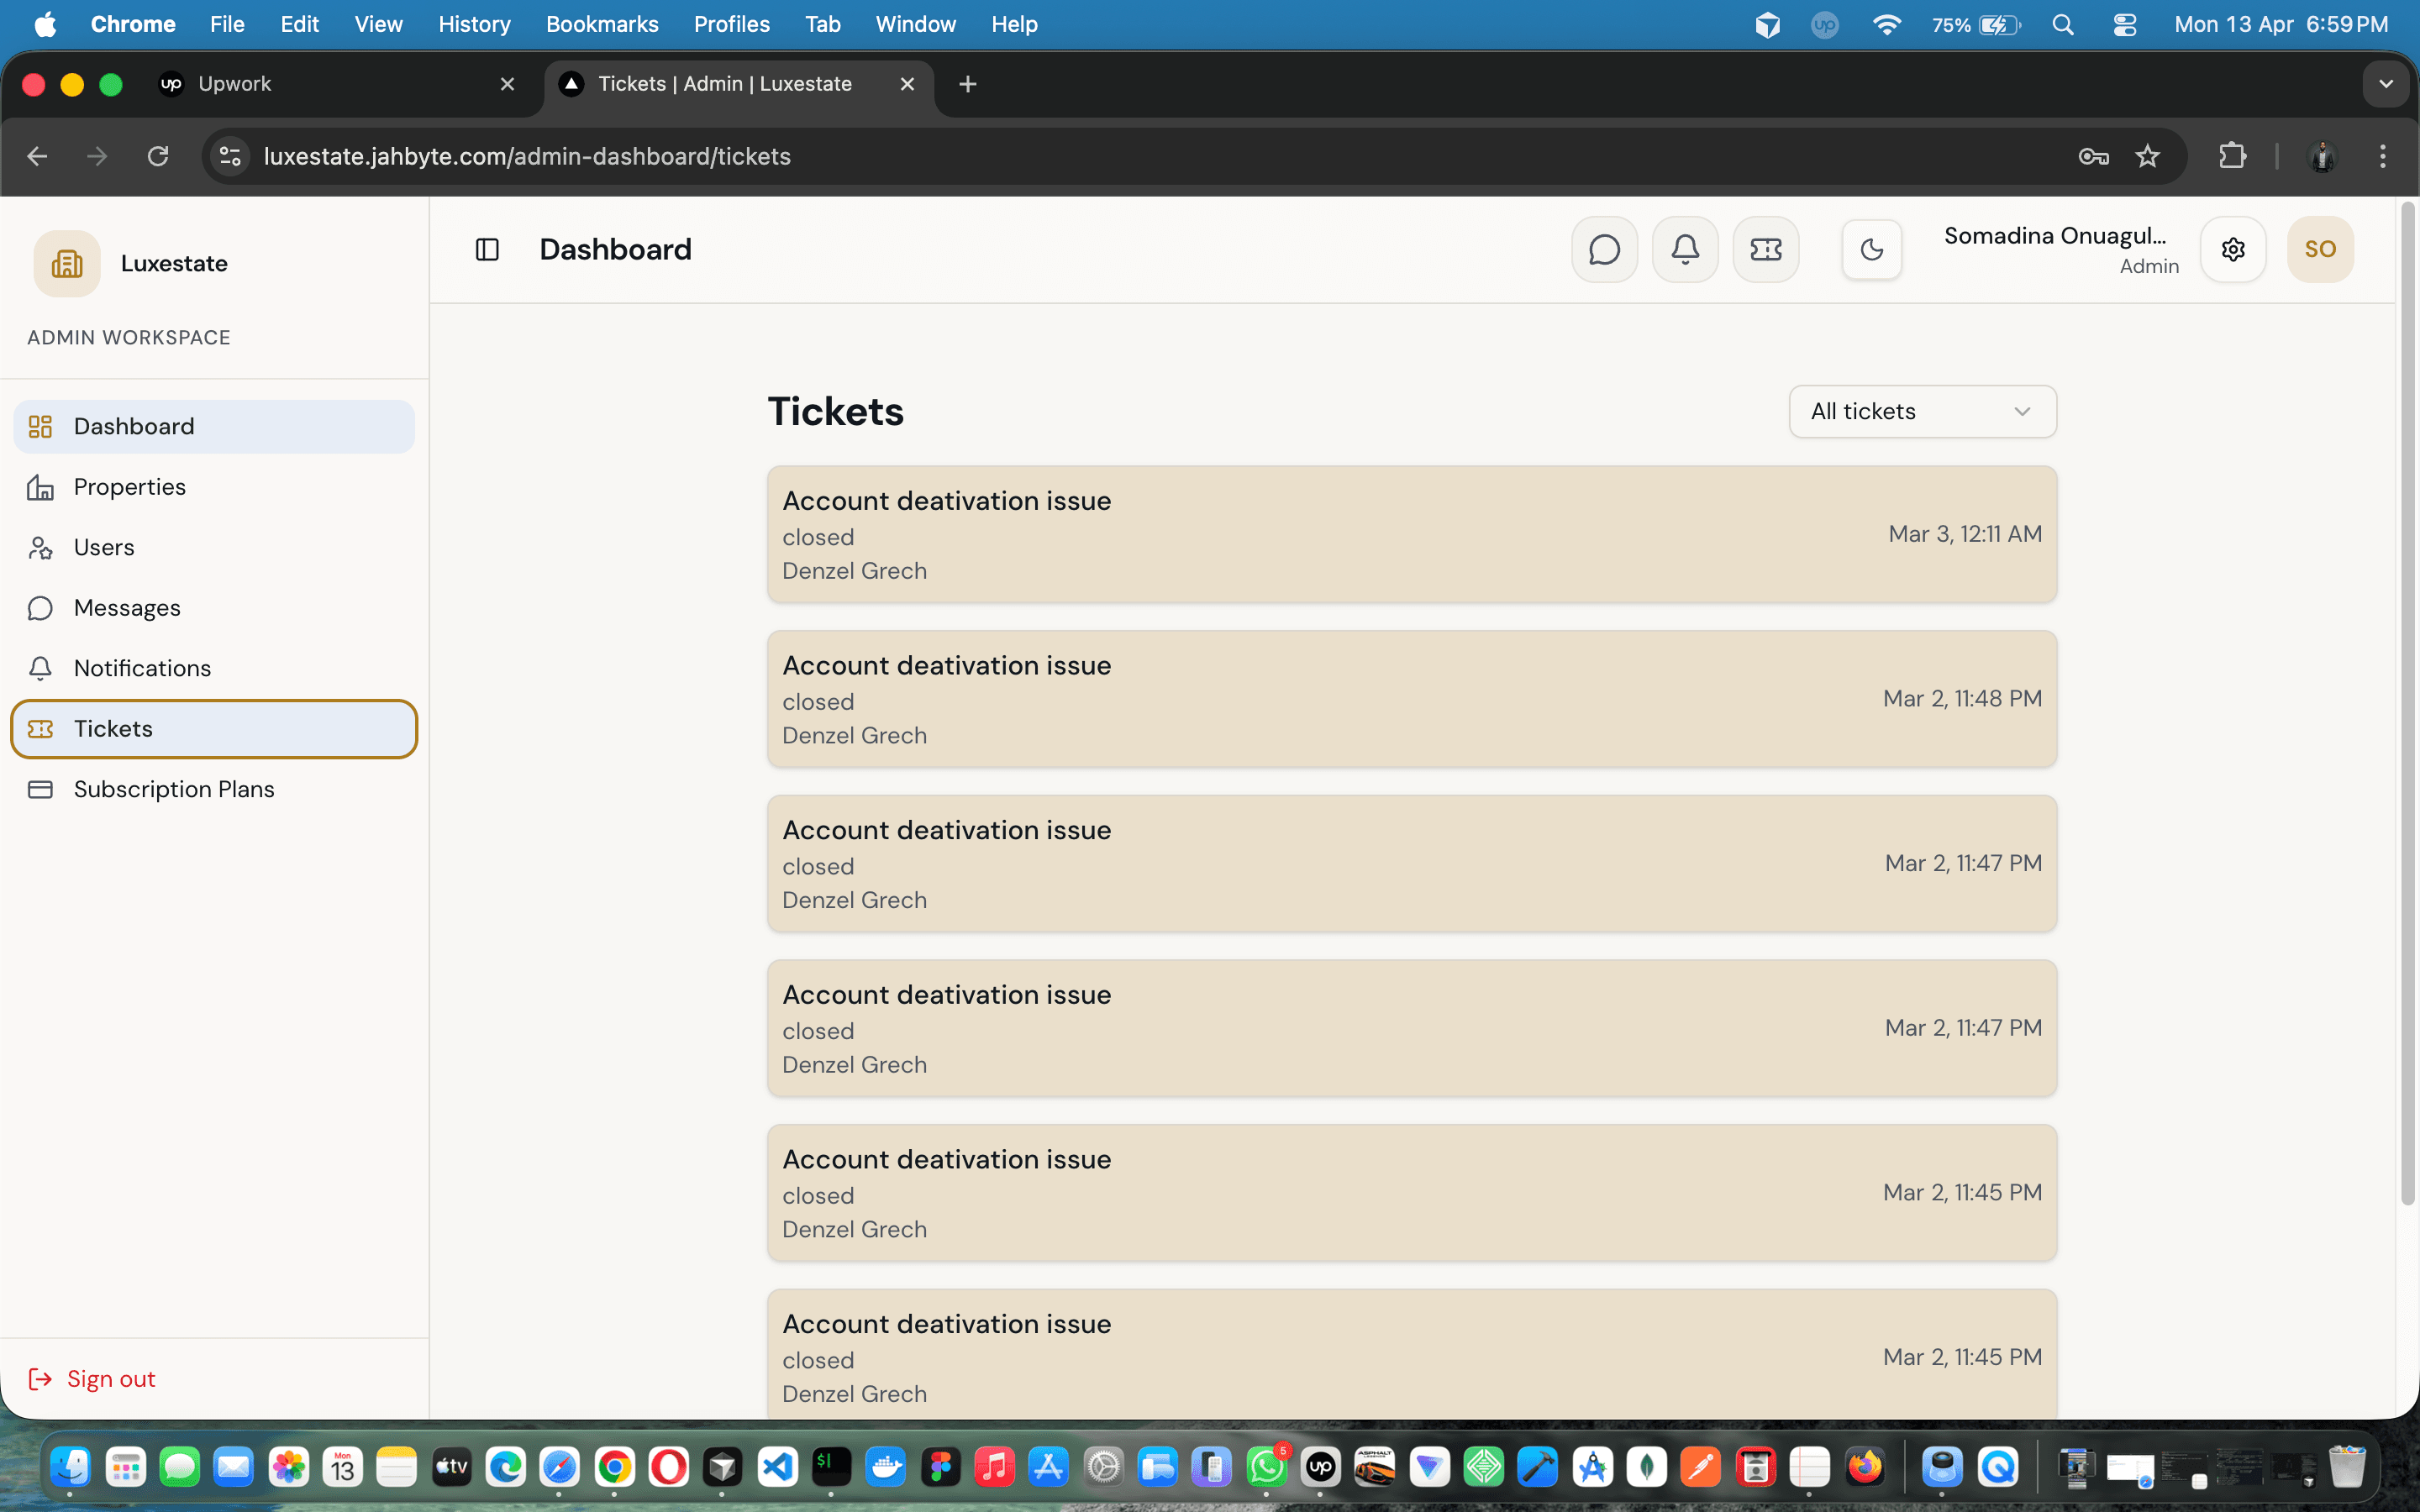2420x1512 pixels.
Task: Toggle the bookmark star for this page
Action: tap(2147, 156)
